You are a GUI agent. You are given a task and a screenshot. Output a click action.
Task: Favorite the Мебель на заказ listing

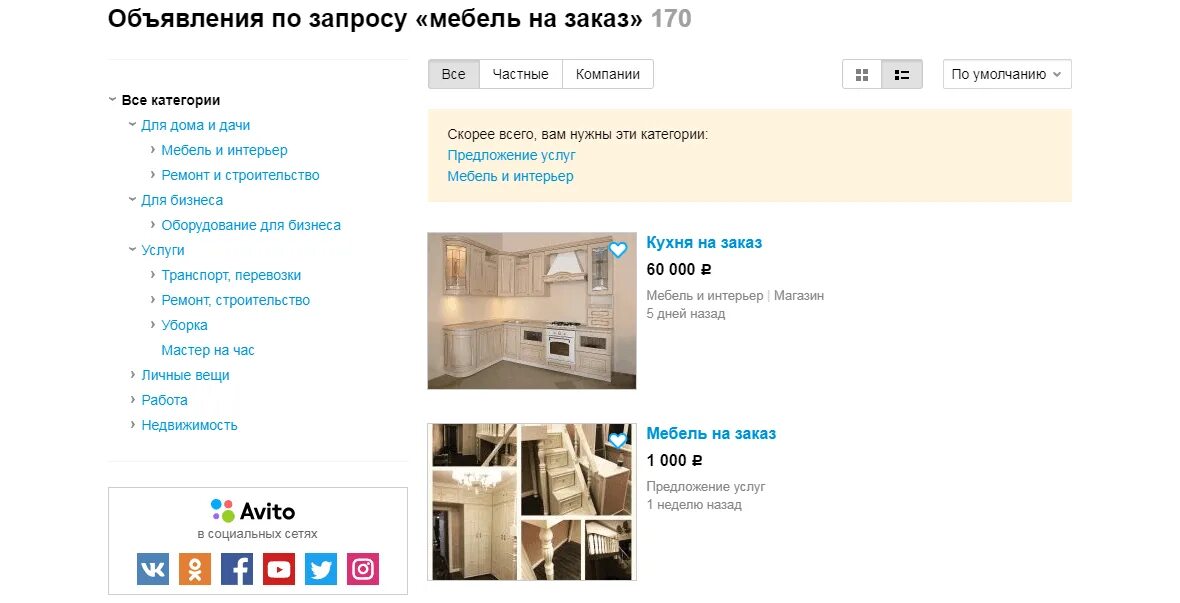618,440
